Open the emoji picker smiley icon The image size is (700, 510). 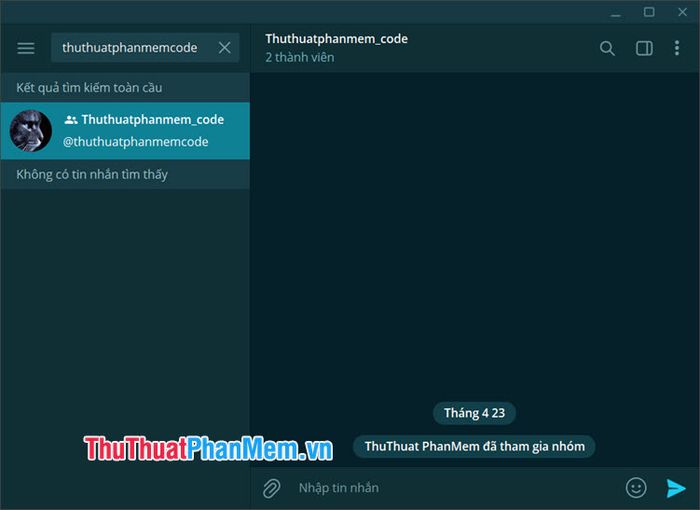coord(636,488)
